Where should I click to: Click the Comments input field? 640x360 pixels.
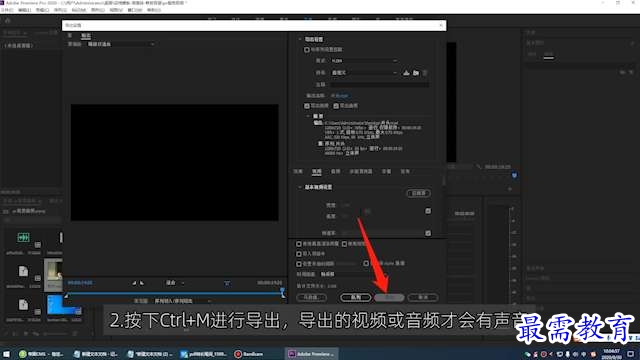coord(379,84)
